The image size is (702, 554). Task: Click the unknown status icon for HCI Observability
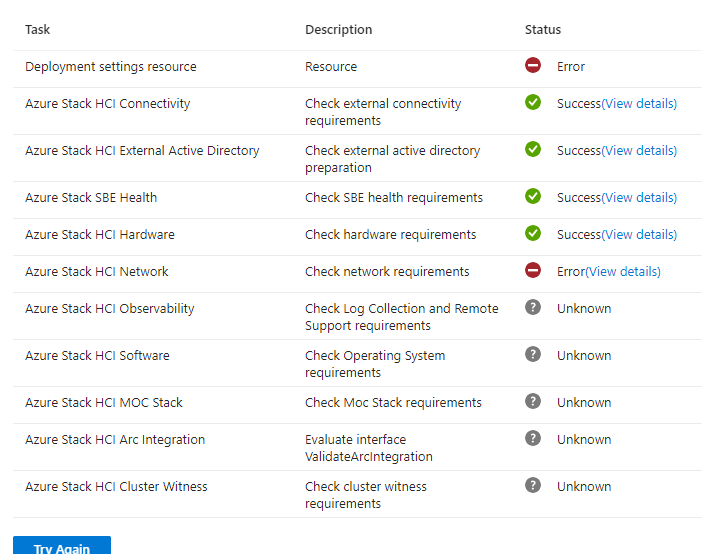point(533,307)
